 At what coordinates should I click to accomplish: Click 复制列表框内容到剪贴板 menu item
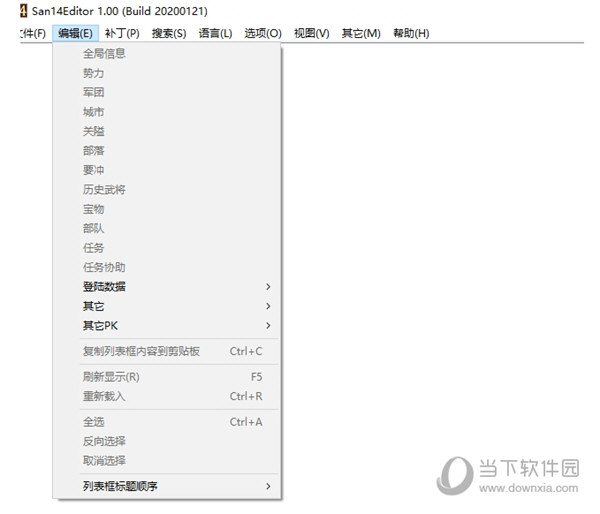click(x=141, y=351)
